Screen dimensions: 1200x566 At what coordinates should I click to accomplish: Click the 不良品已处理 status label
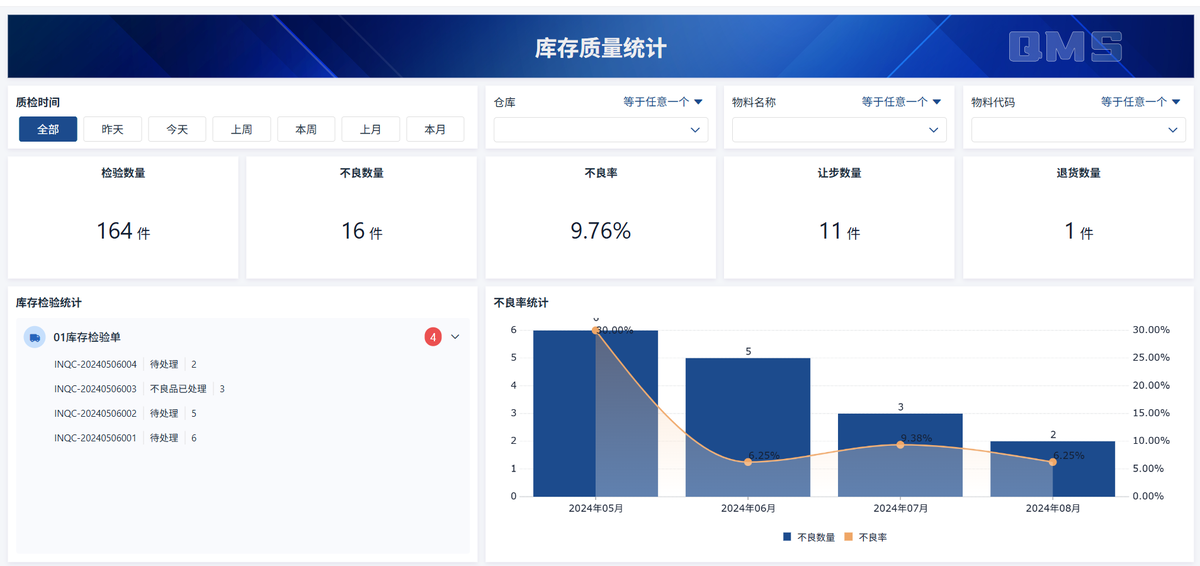coord(178,389)
